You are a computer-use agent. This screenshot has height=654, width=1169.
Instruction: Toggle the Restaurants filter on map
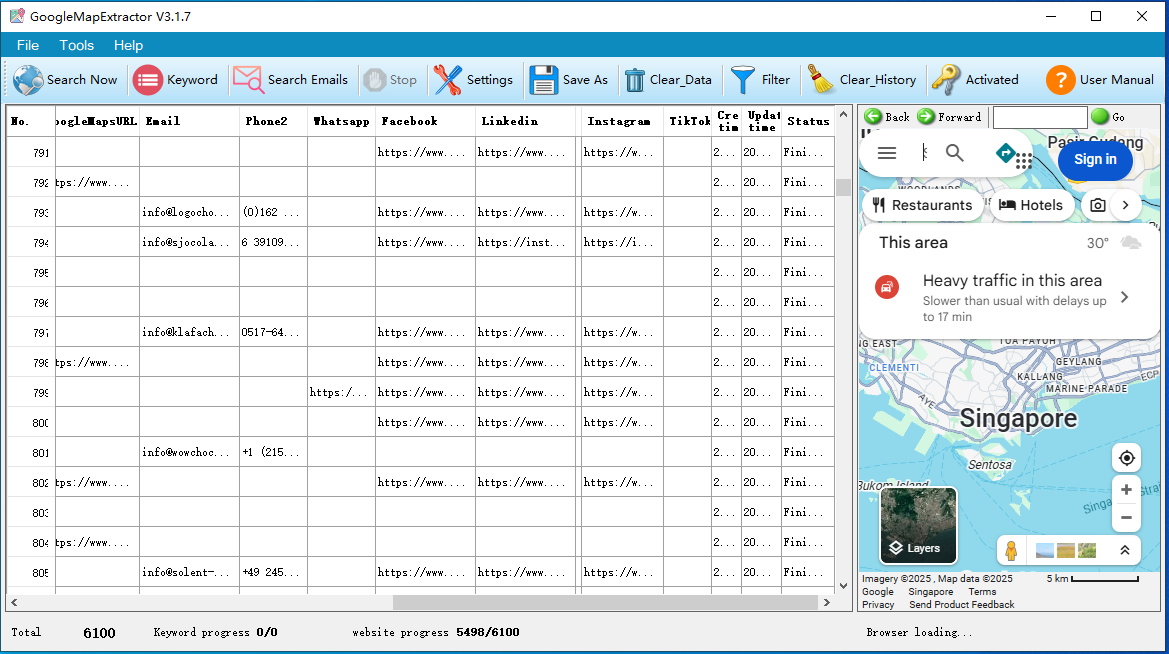922,205
